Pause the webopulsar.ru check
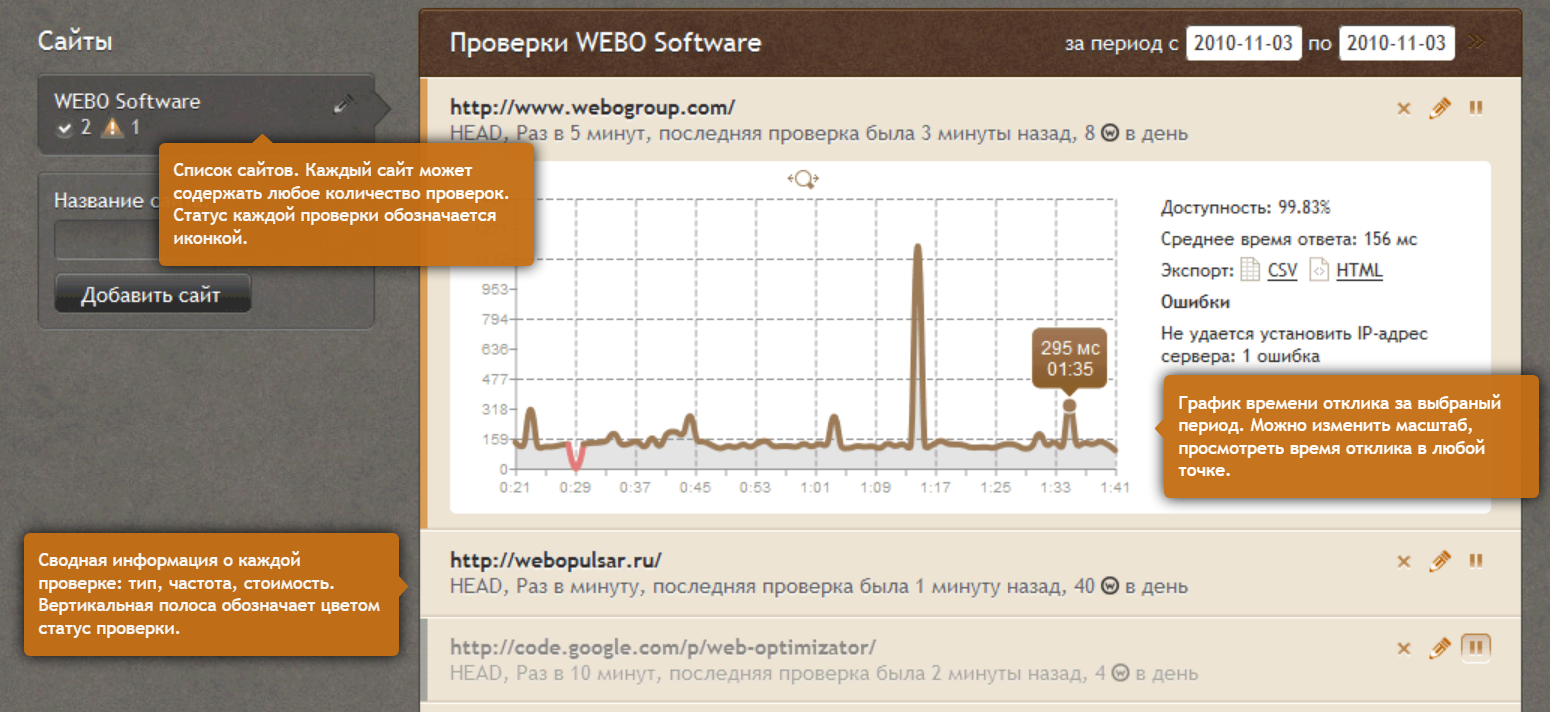1550x712 pixels. (x=1475, y=561)
